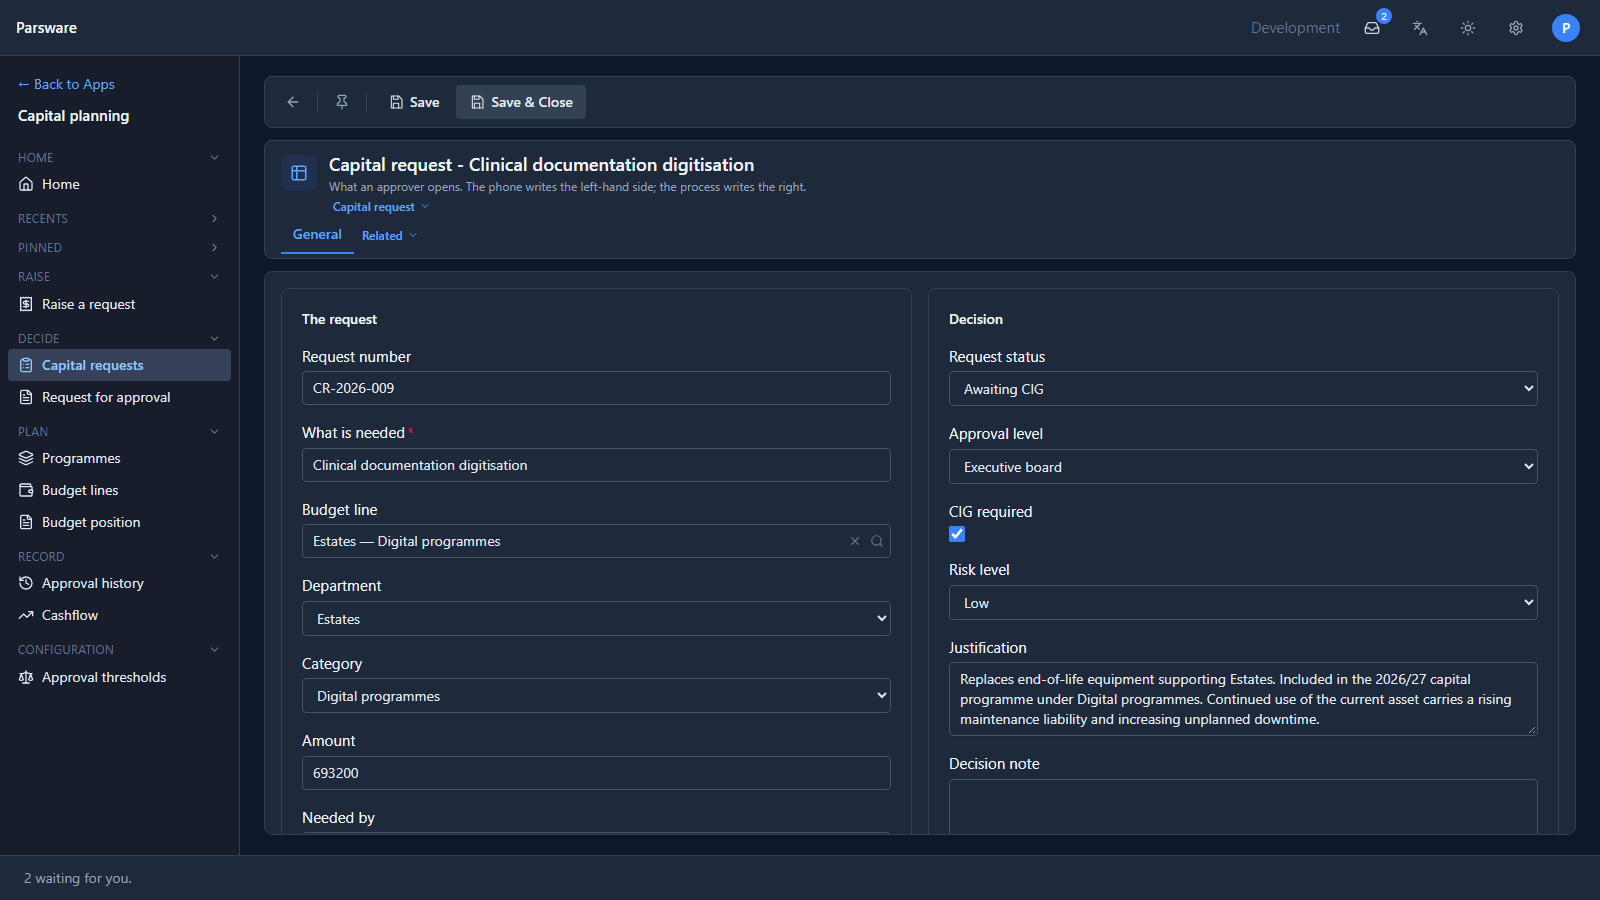Click the Save button
The width and height of the screenshot is (1600, 900).
(414, 102)
